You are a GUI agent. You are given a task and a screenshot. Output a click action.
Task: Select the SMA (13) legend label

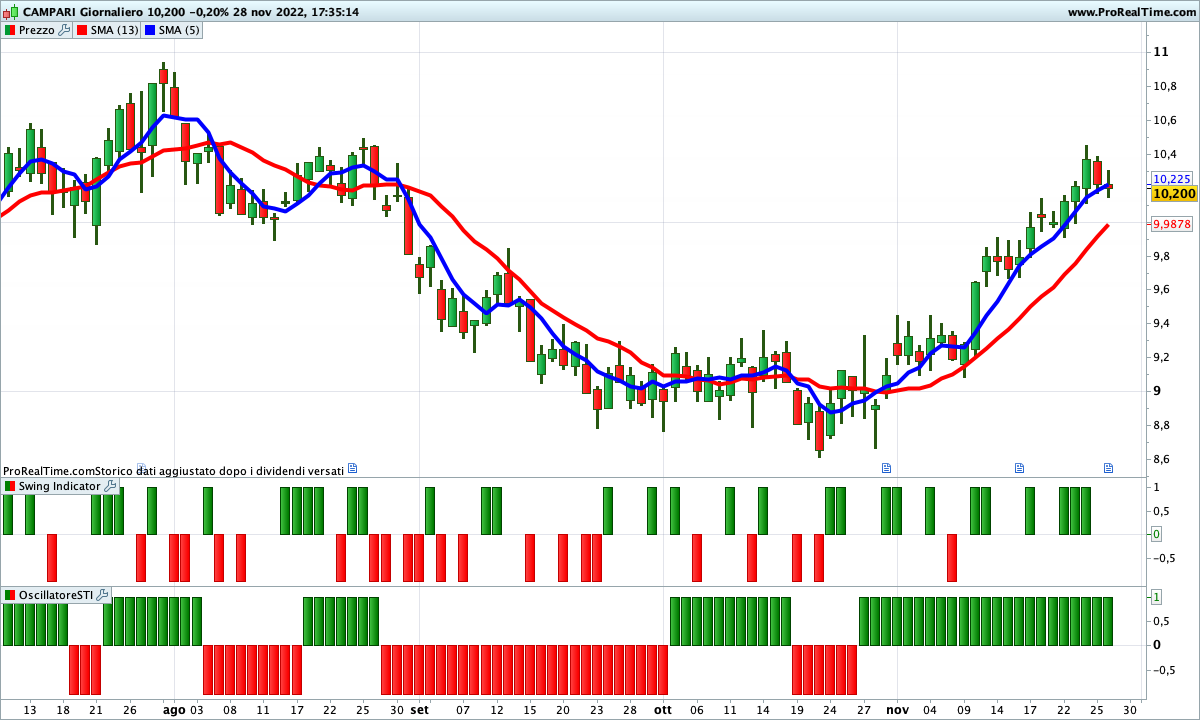[x=115, y=30]
